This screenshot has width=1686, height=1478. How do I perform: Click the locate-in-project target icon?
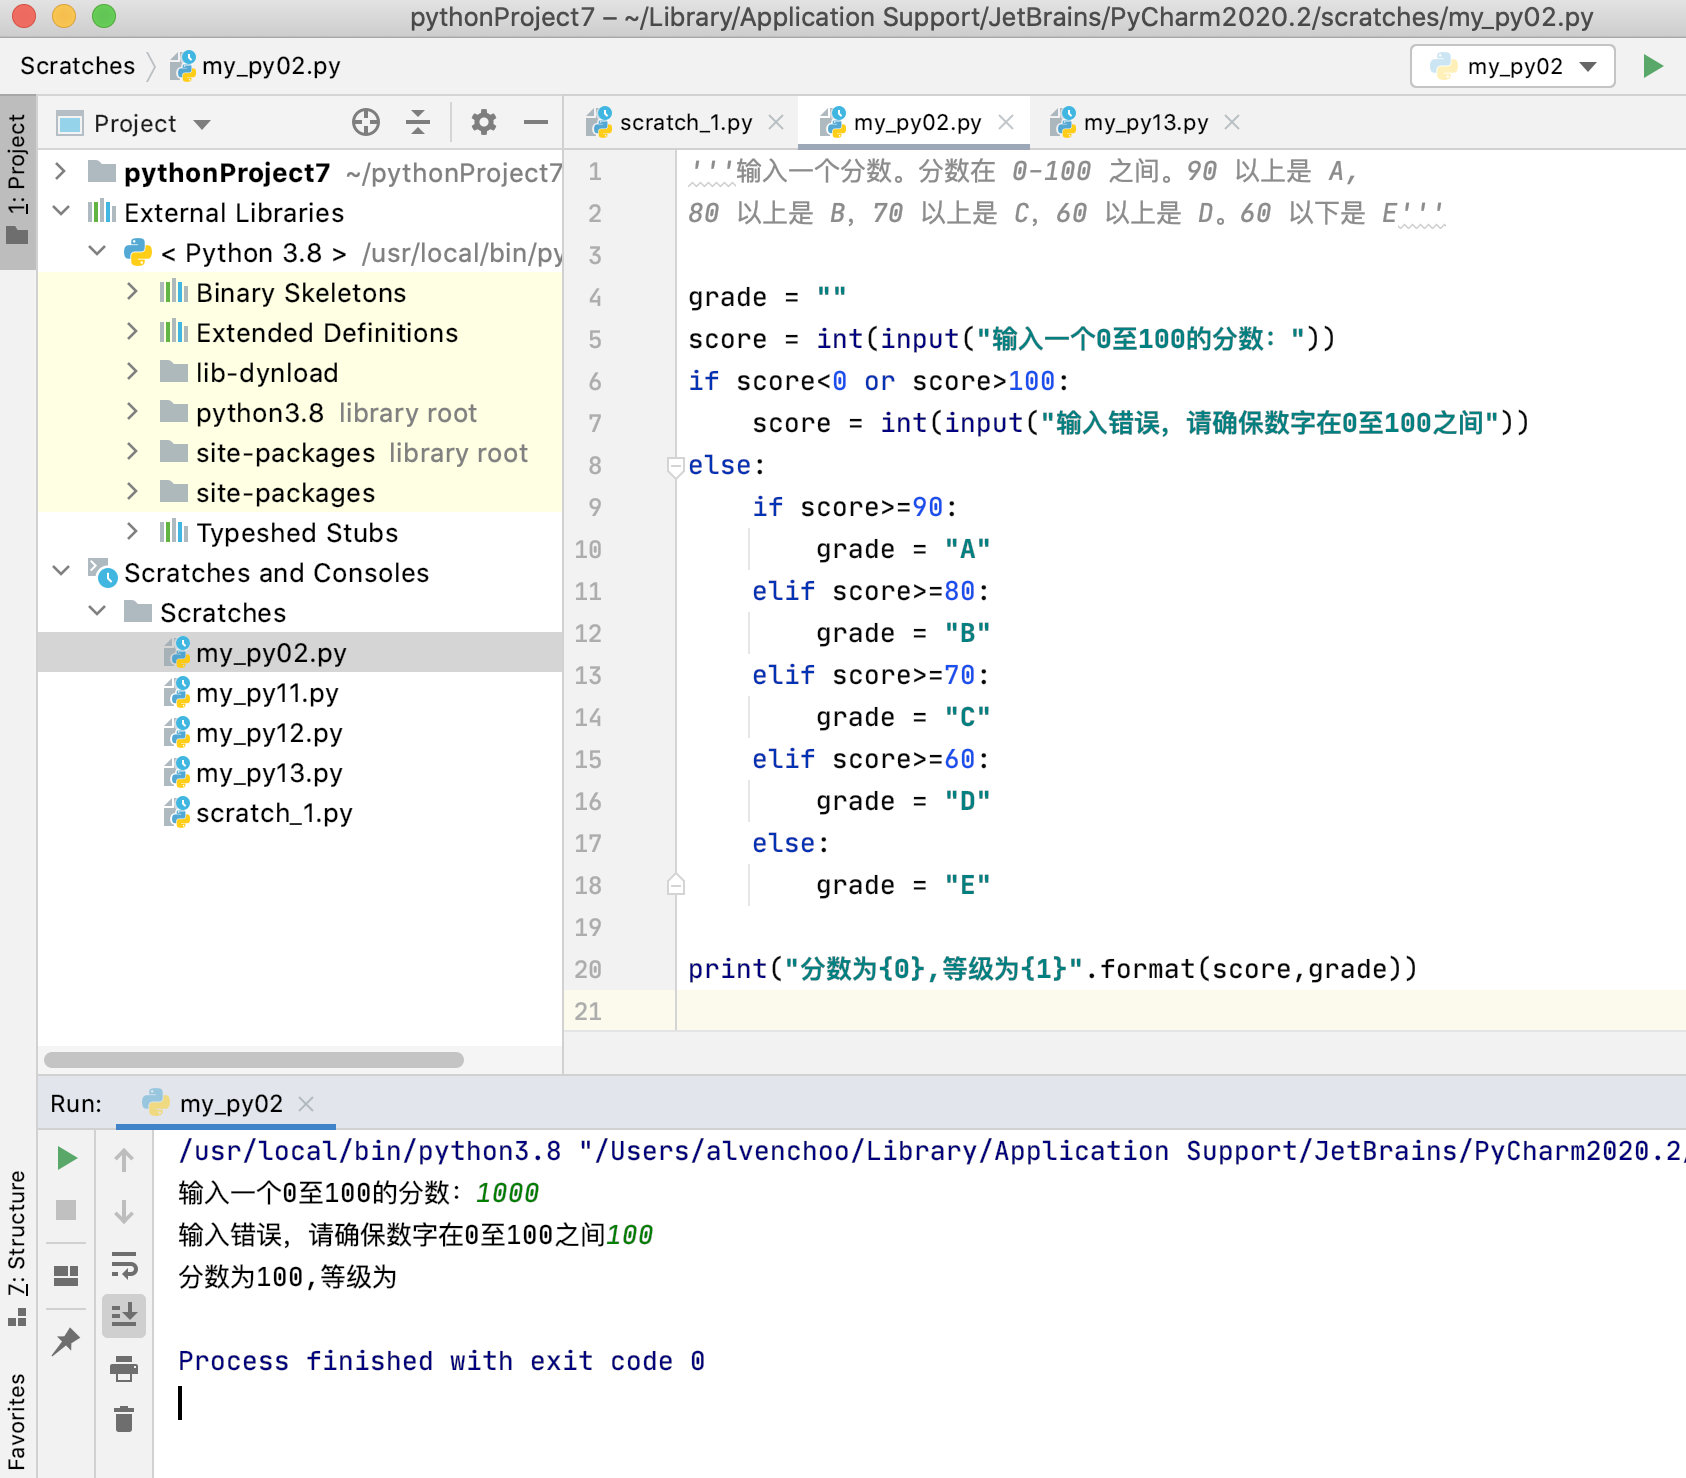tap(366, 123)
